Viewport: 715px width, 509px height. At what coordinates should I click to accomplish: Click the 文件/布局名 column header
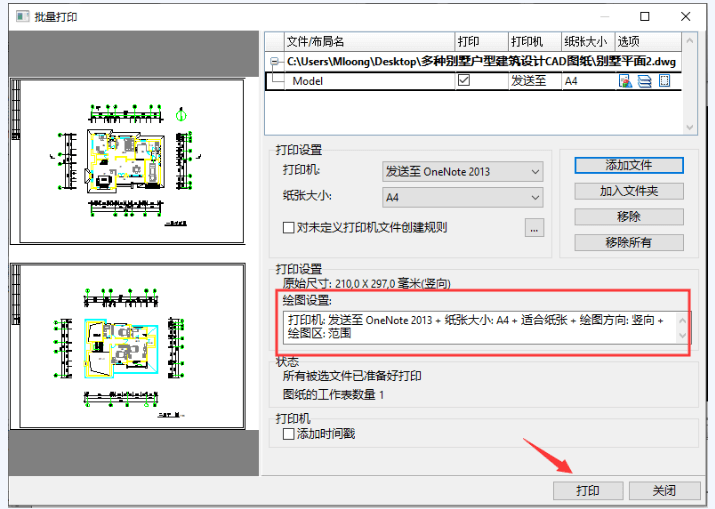click(x=370, y=42)
